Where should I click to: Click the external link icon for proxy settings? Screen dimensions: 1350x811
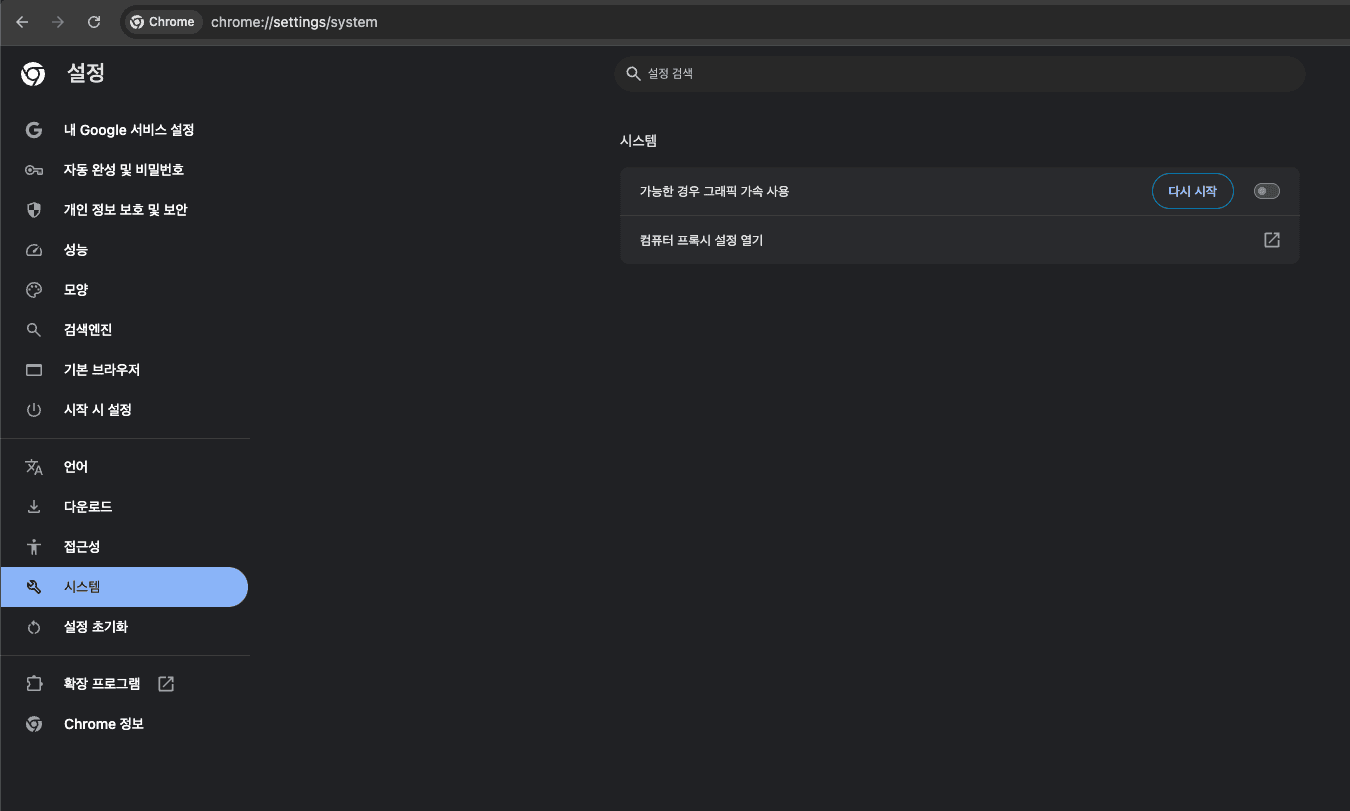(x=1271, y=240)
